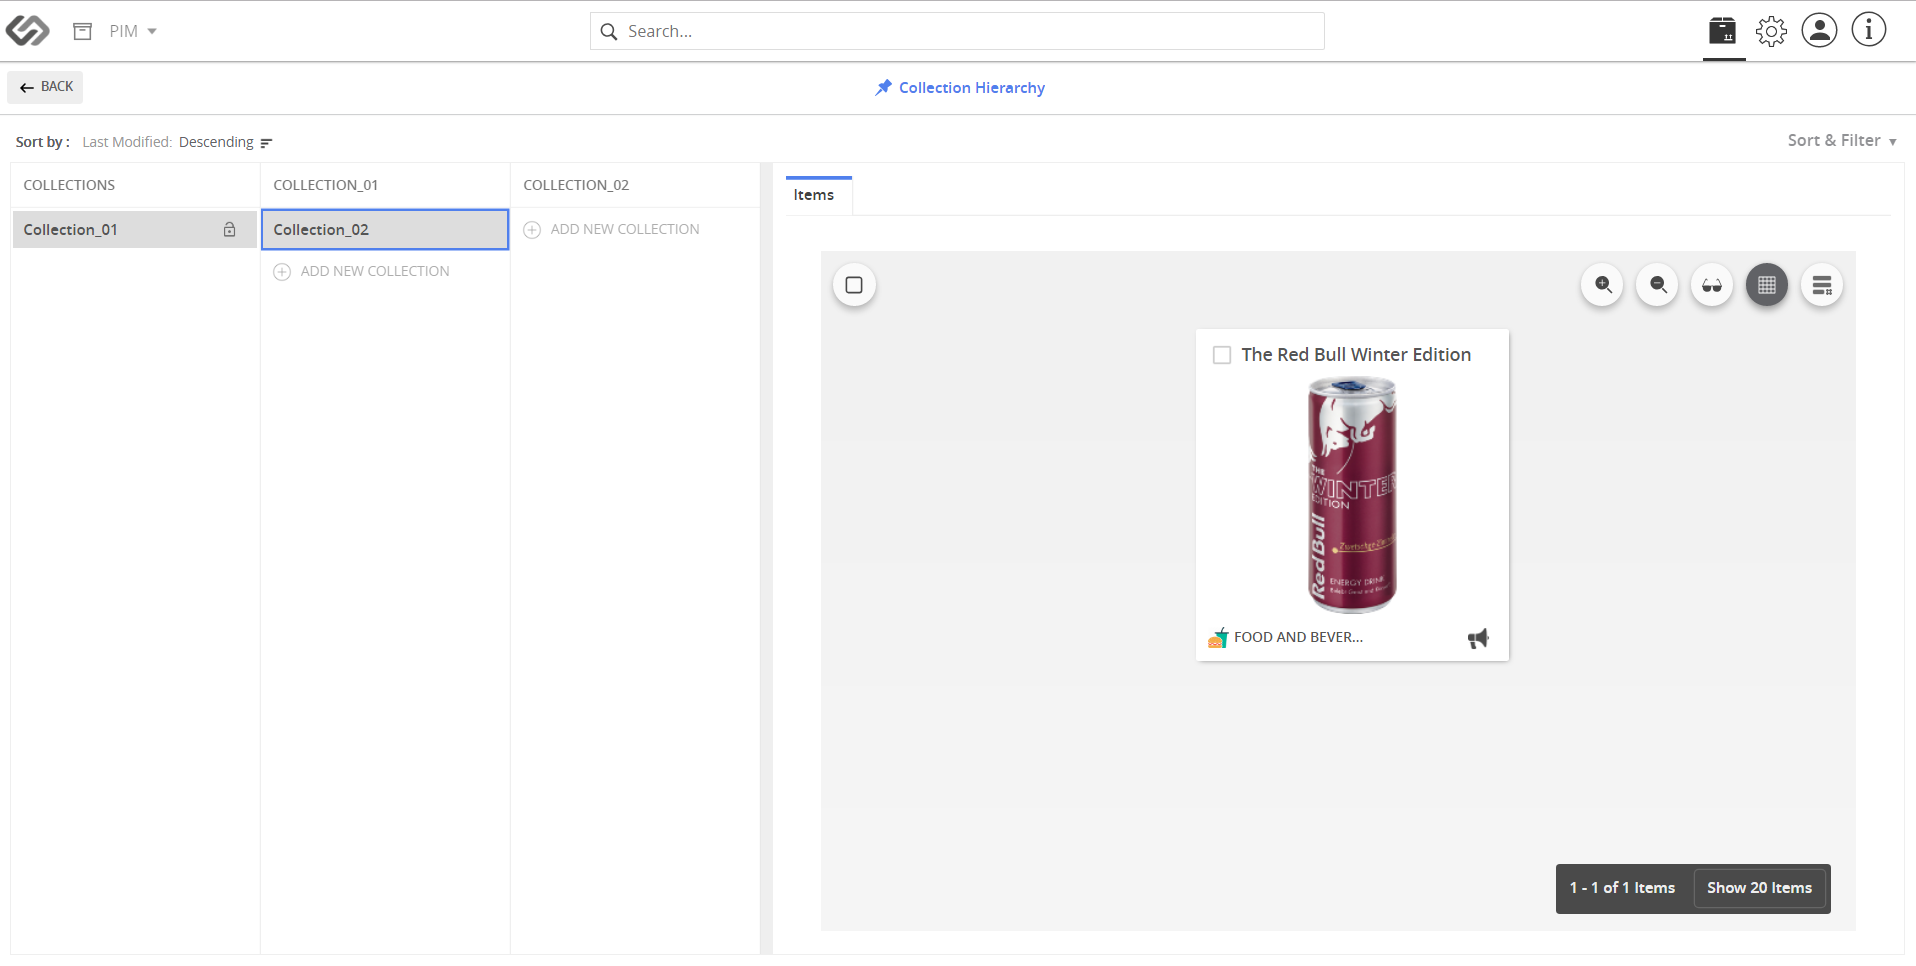Screen dimensions: 1916x966
Task: Switch to grid view layout
Action: pos(1767,285)
